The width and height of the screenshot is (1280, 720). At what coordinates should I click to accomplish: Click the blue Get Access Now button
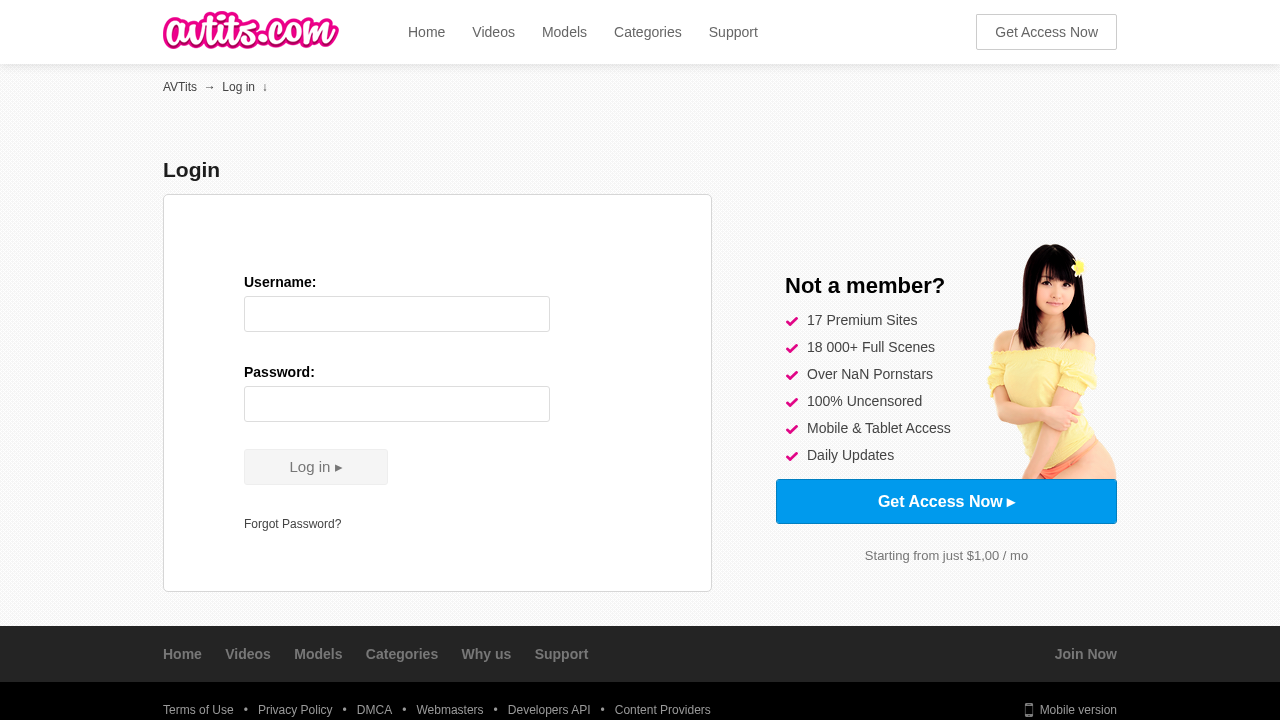(946, 502)
